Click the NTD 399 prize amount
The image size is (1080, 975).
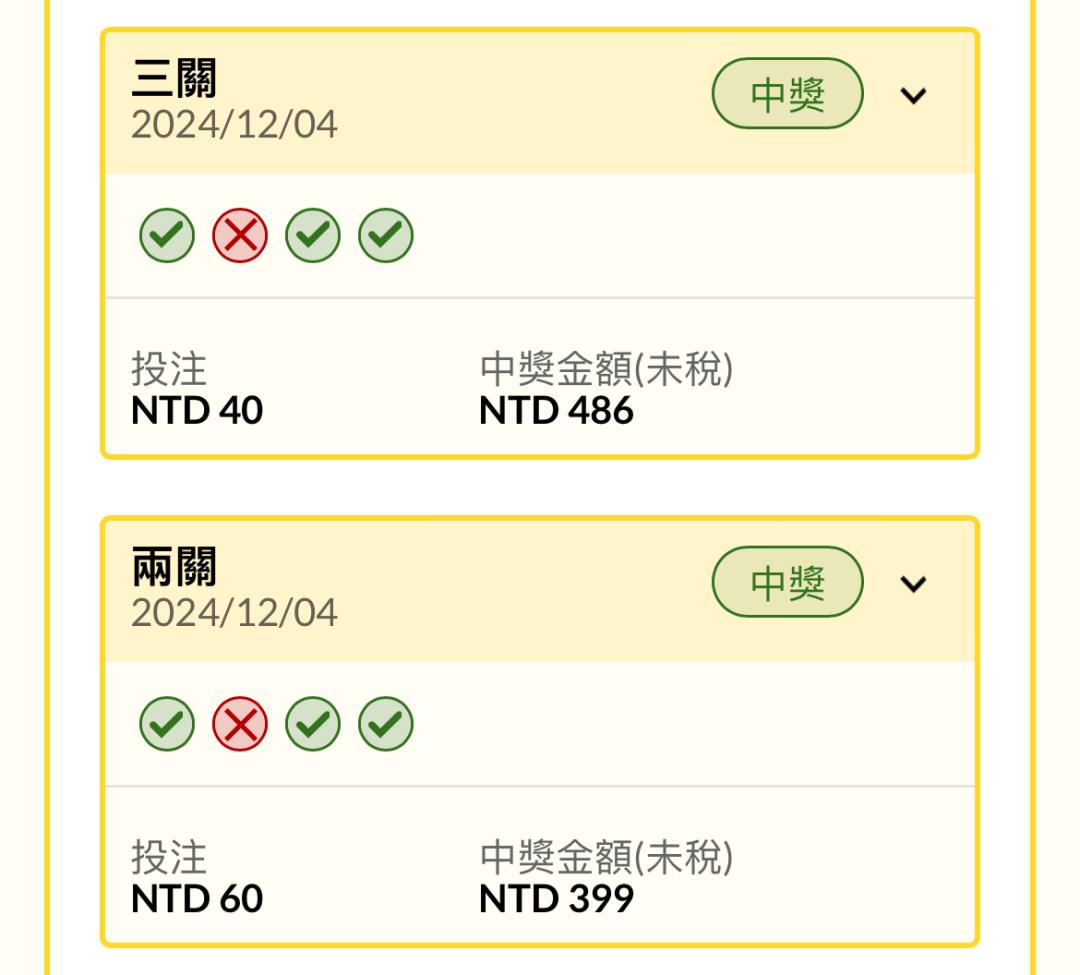click(x=556, y=899)
